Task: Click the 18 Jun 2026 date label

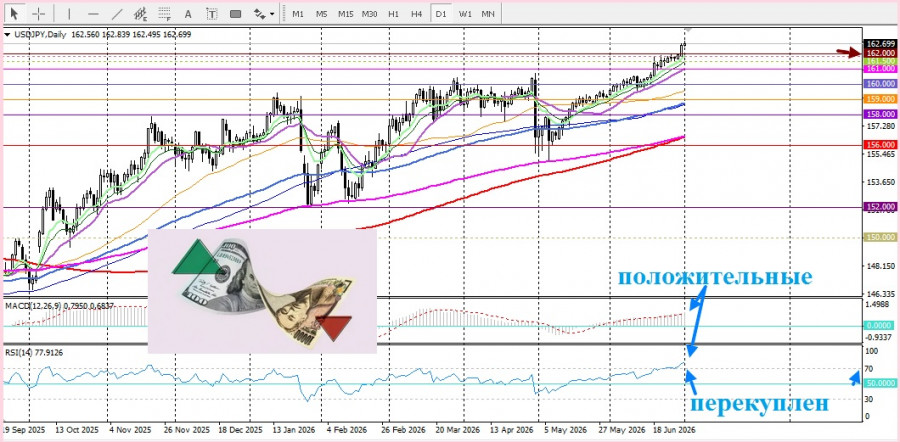Action: click(673, 429)
